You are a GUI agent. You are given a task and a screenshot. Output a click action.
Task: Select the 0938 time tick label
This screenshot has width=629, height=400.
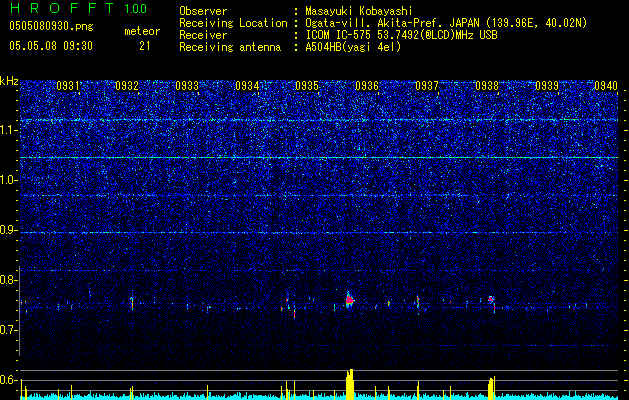486,86
